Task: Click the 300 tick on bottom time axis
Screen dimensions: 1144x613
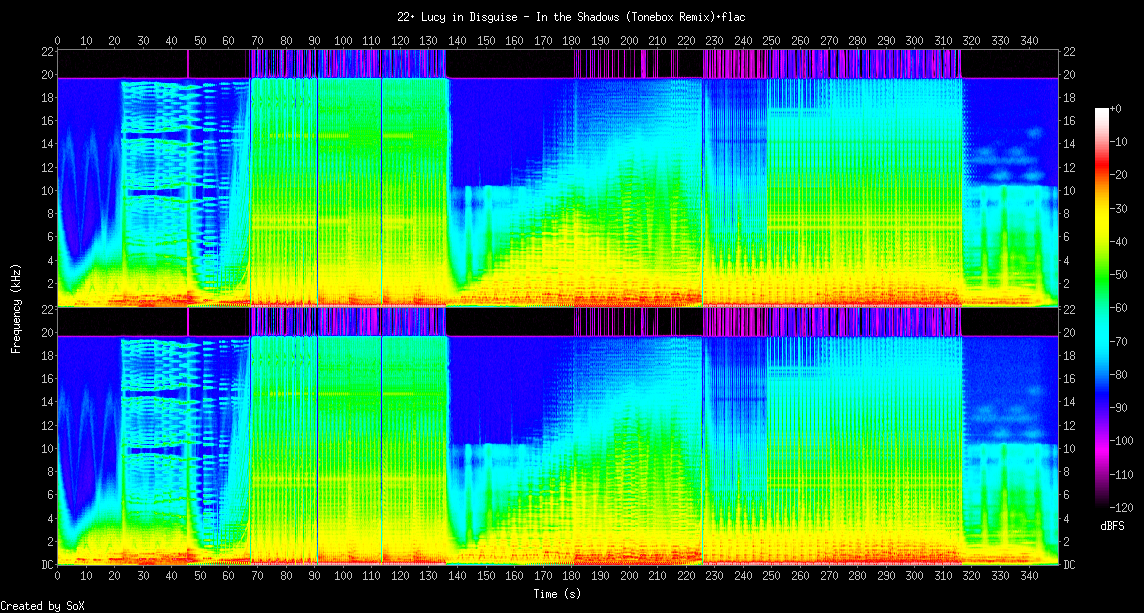Action: (915, 575)
